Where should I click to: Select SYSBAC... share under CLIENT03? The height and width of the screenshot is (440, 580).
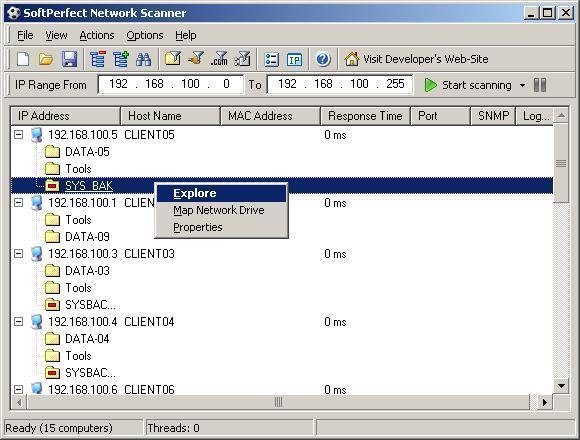click(90, 305)
